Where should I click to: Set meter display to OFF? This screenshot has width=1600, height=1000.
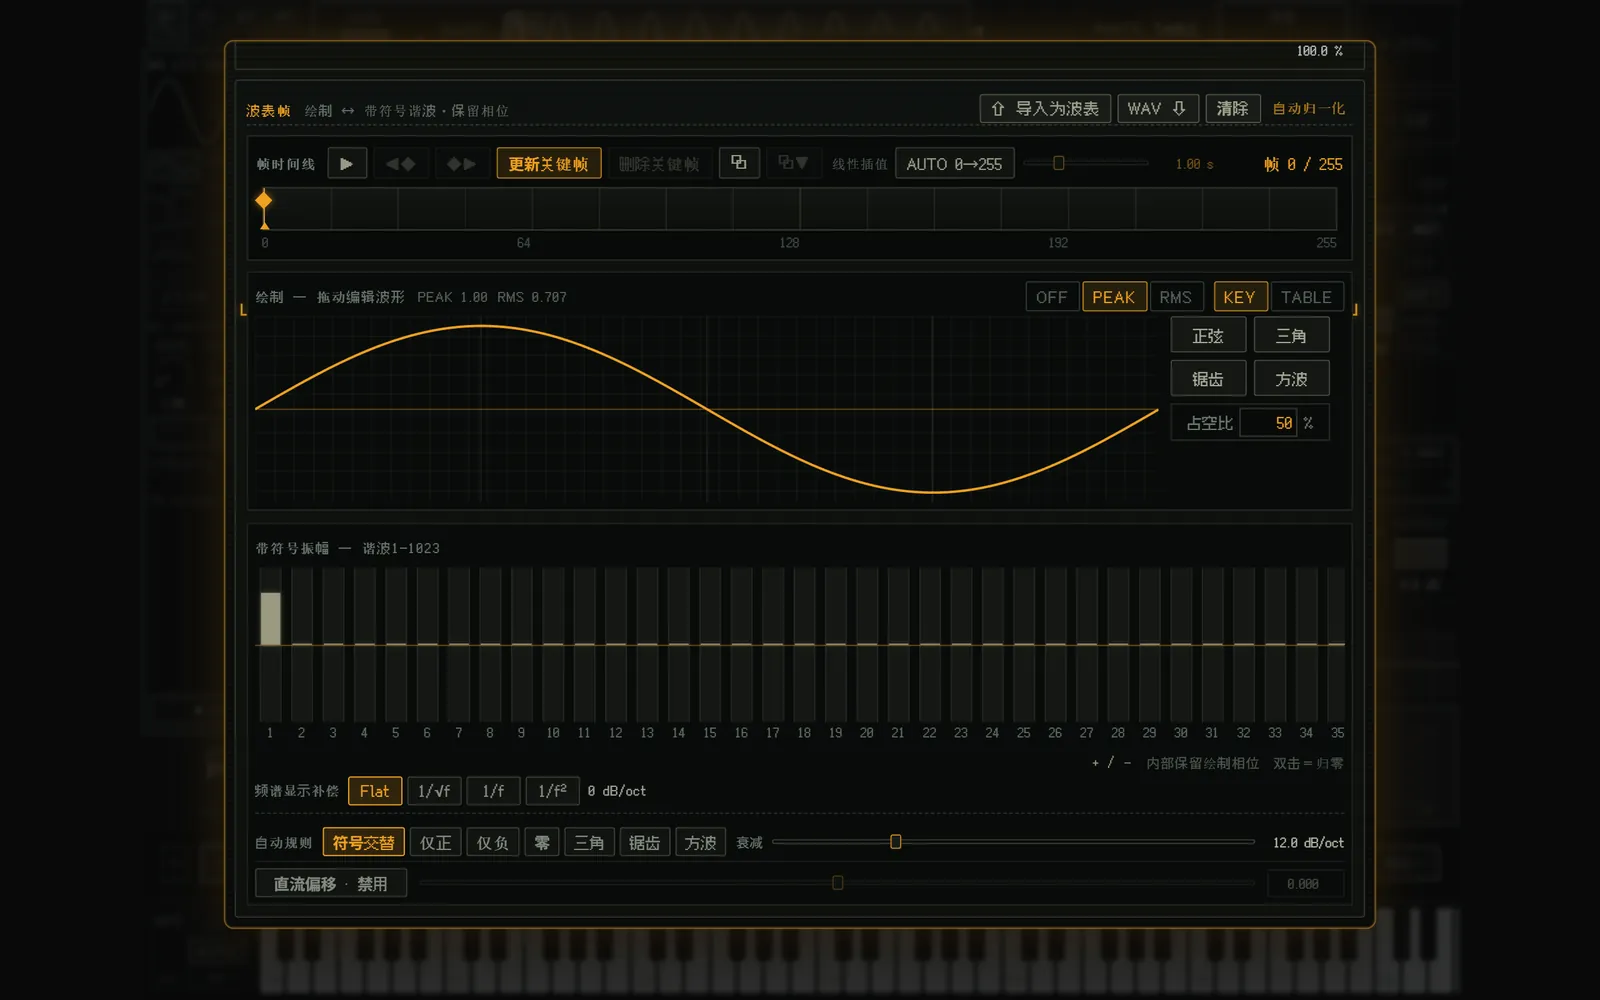(x=1052, y=297)
